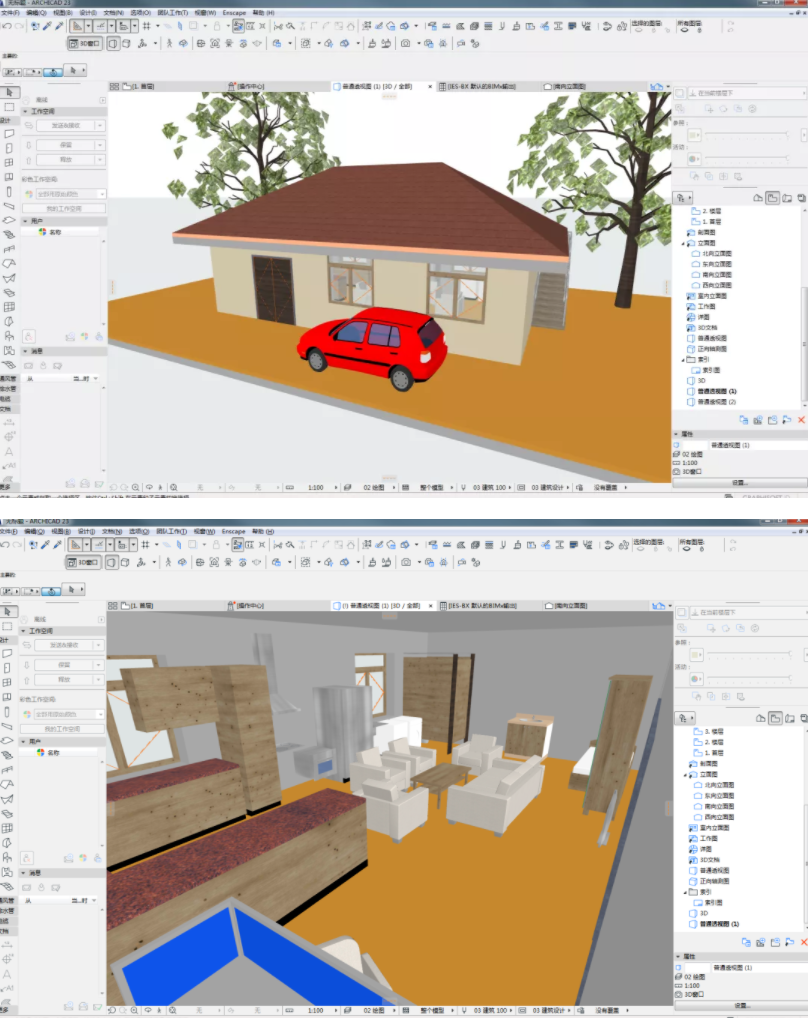Open the 设计(D) menu in the upper window
Viewport: 808px width, 1018px height.
click(88, 13)
